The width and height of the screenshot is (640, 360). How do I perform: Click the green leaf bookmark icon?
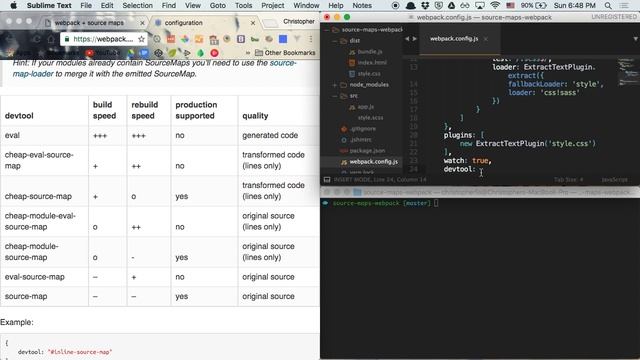[x=172, y=53]
